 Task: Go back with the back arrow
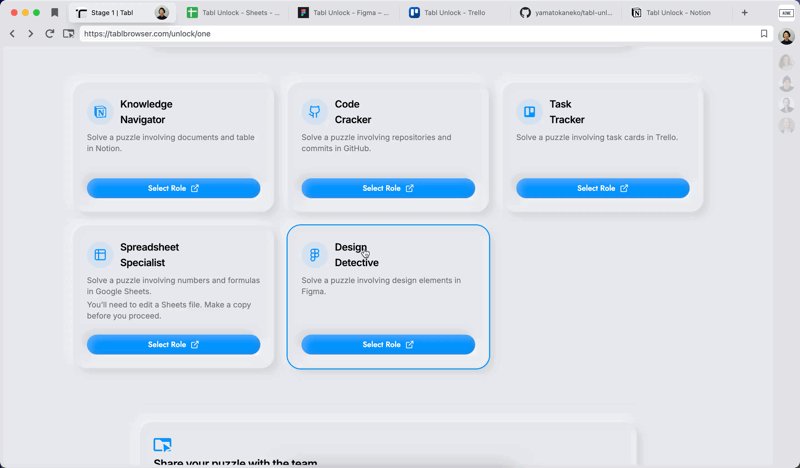(x=12, y=34)
